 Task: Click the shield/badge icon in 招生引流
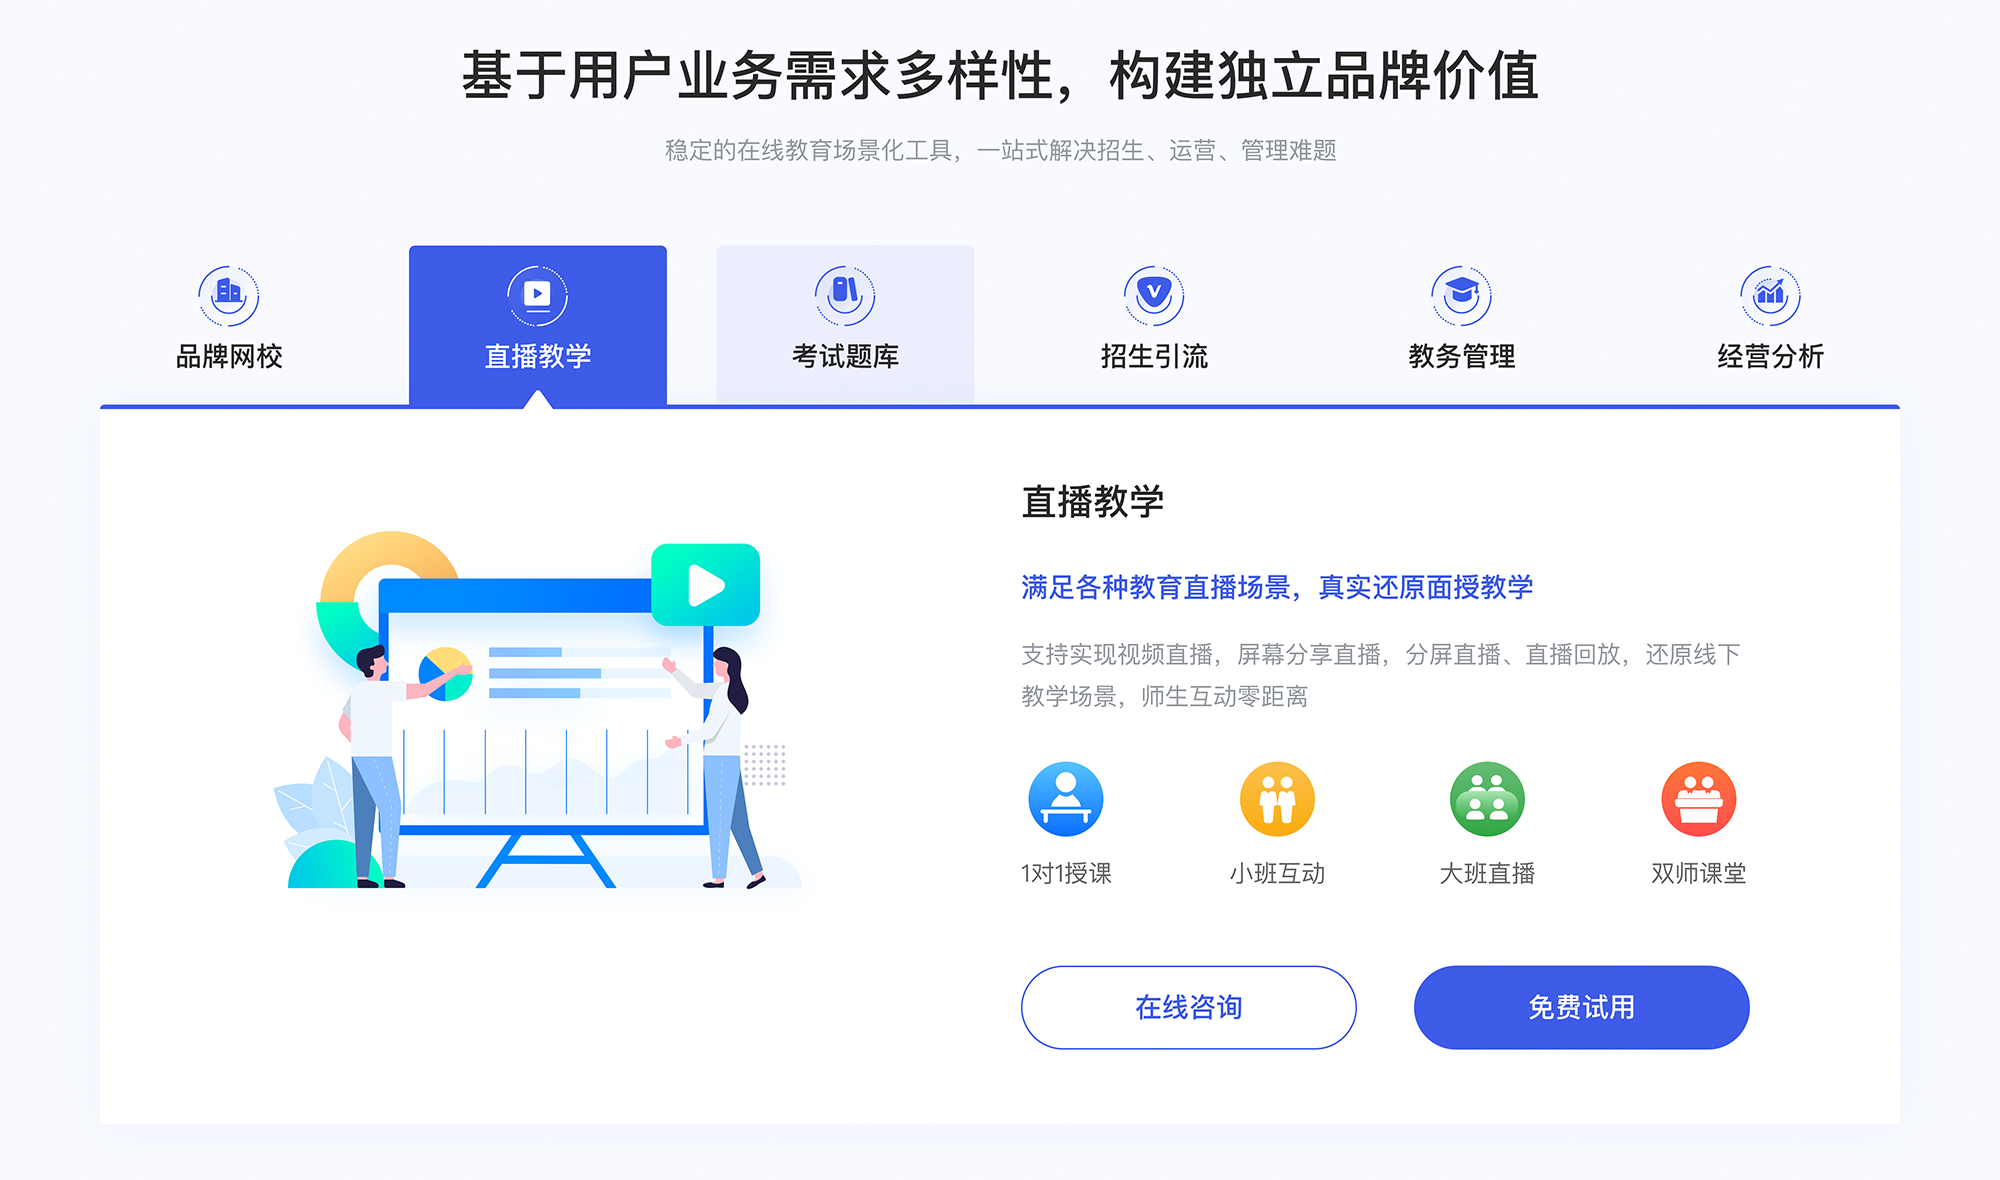pyautogui.click(x=1153, y=289)
